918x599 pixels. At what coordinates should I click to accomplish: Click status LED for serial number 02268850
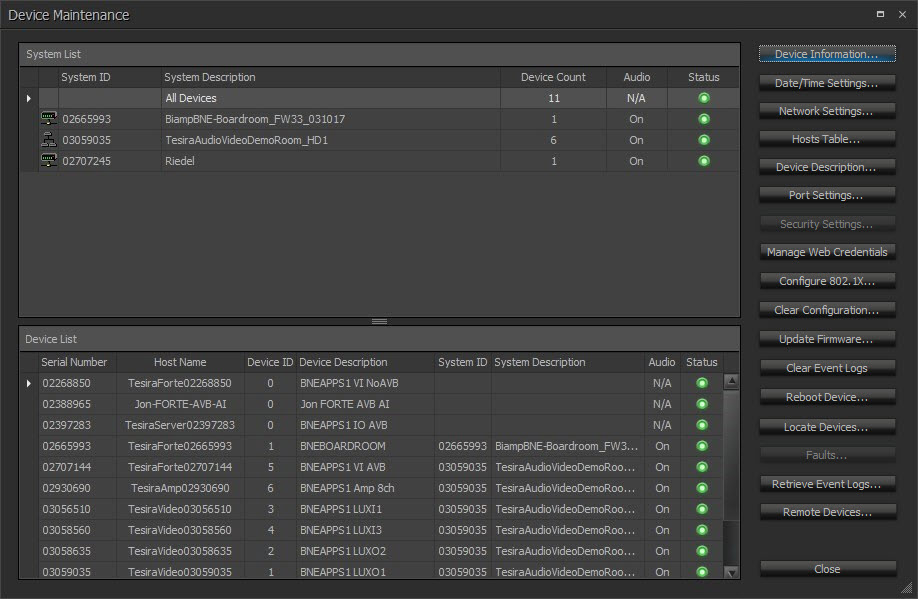[702, 383]
